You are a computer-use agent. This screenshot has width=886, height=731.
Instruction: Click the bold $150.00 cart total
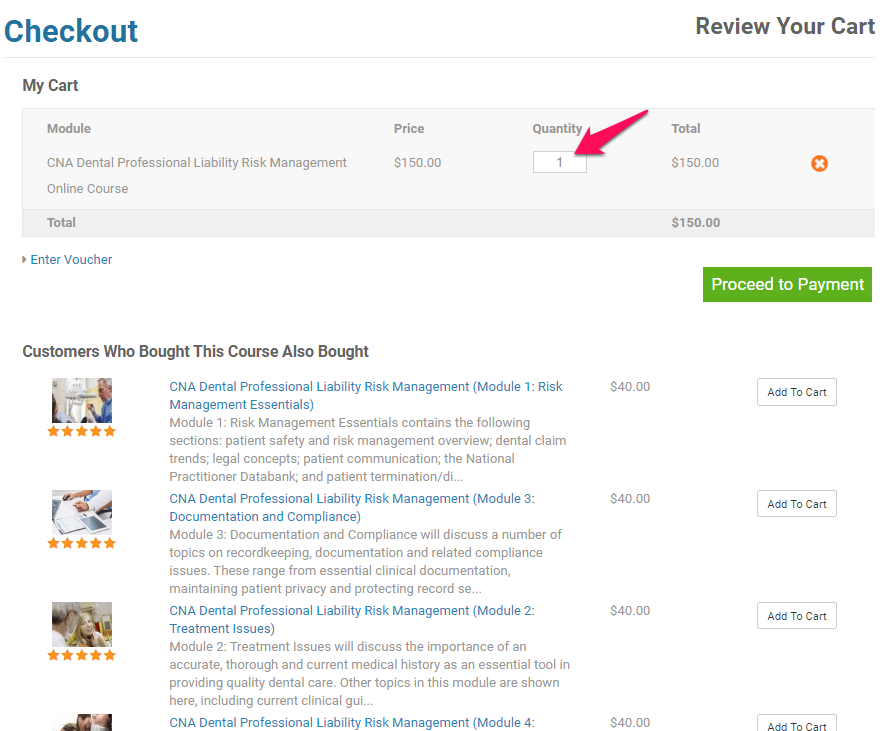696,223
